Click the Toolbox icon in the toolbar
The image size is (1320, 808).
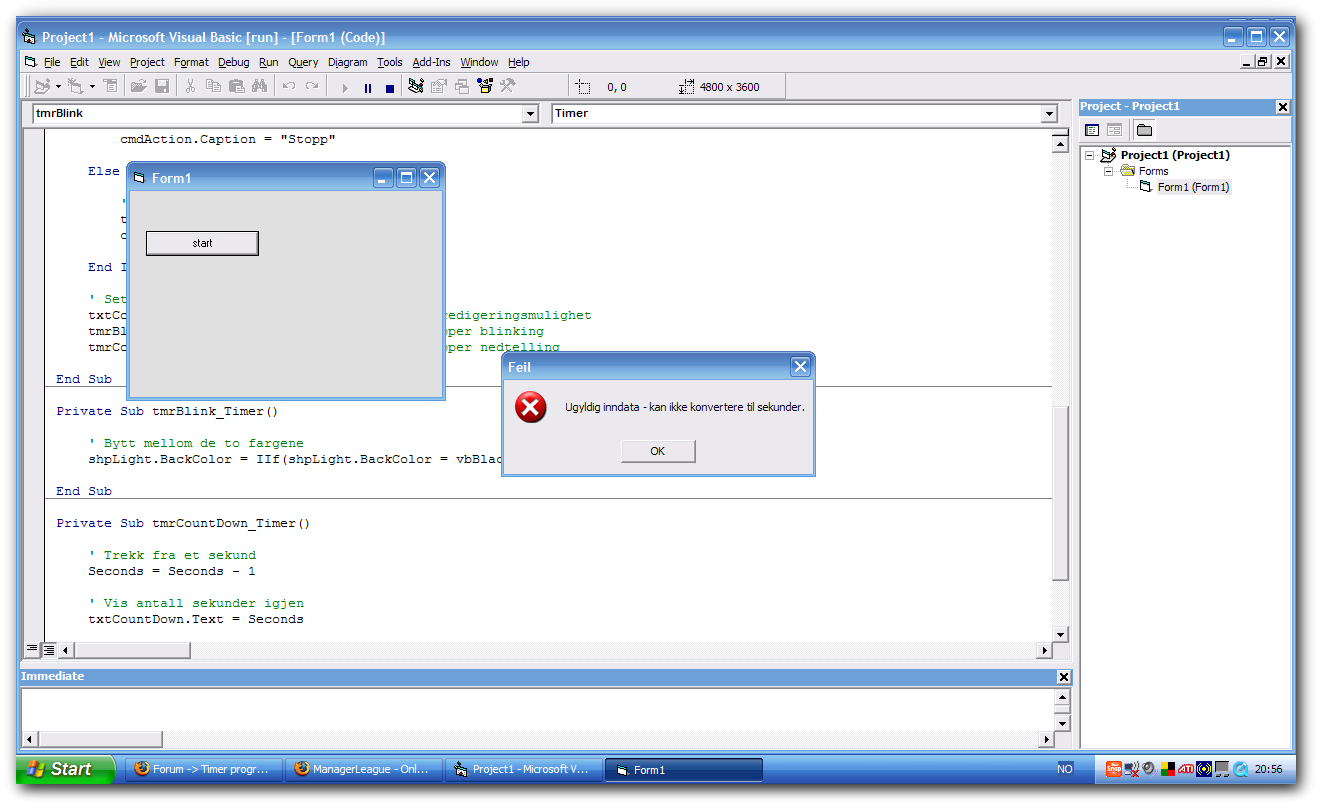[x=508, y=87]
